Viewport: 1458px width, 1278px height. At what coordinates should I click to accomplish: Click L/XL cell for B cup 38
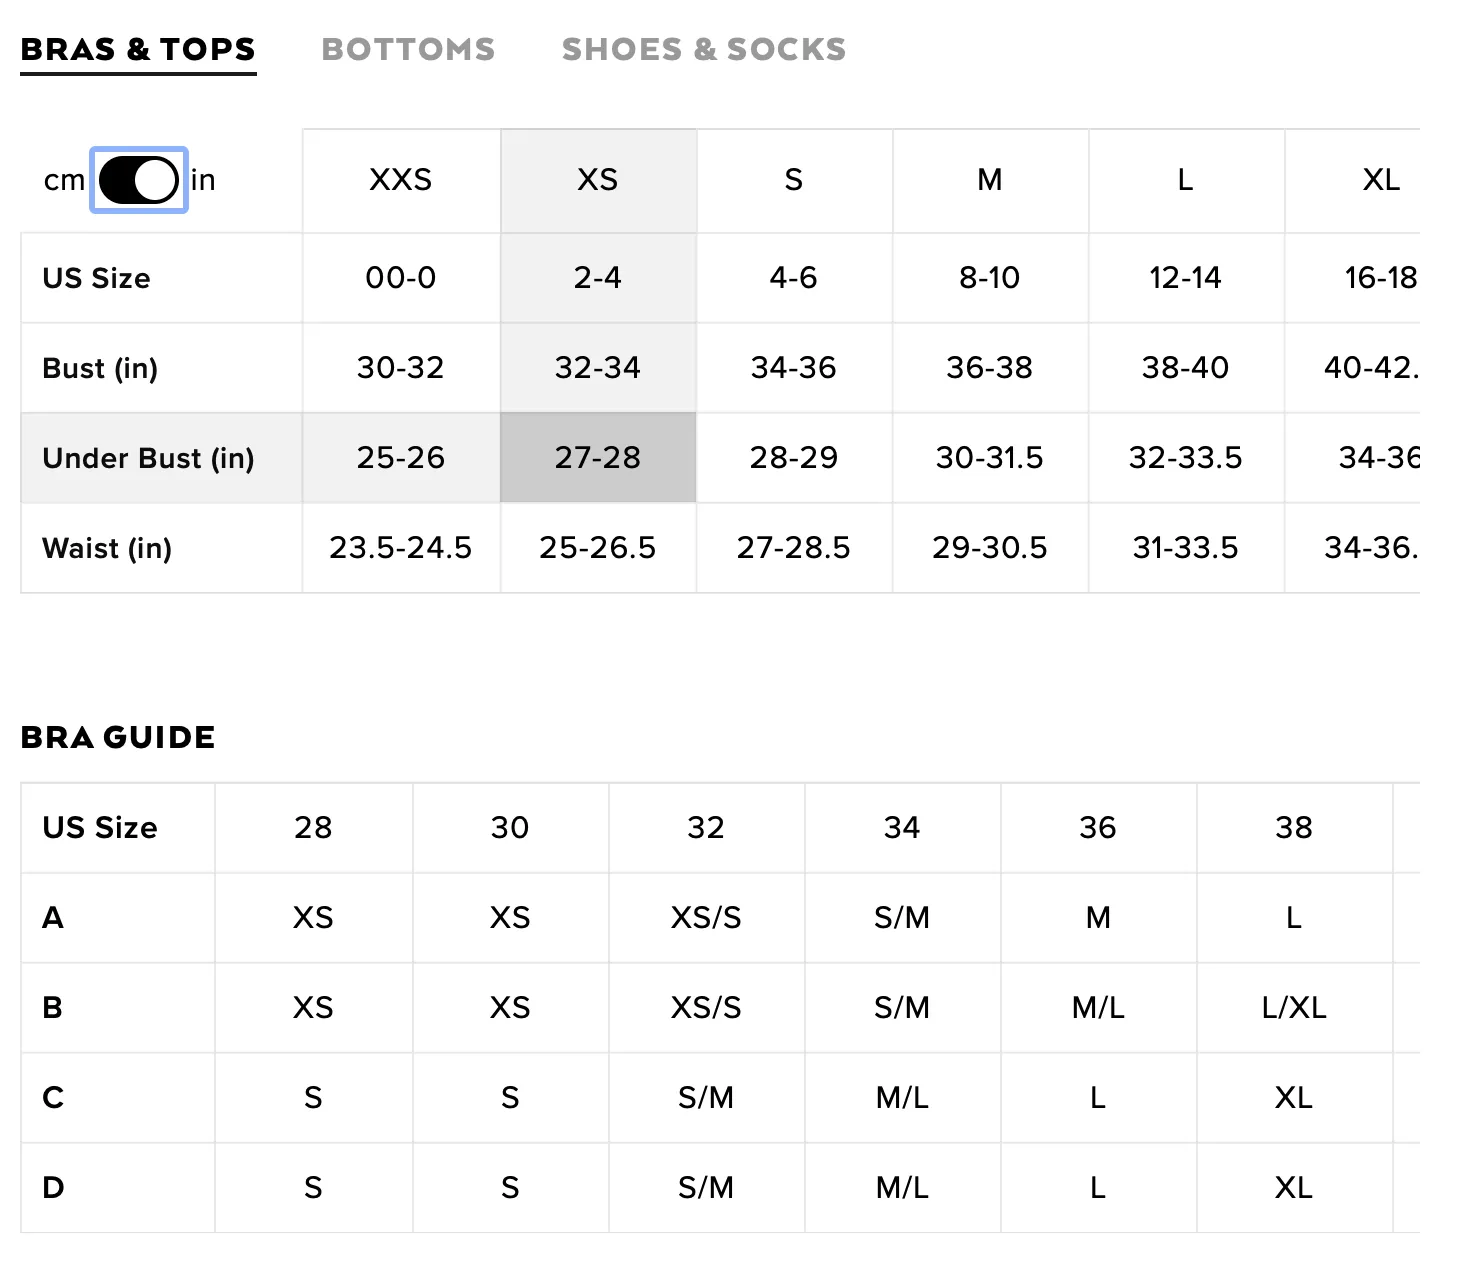1294,1008
